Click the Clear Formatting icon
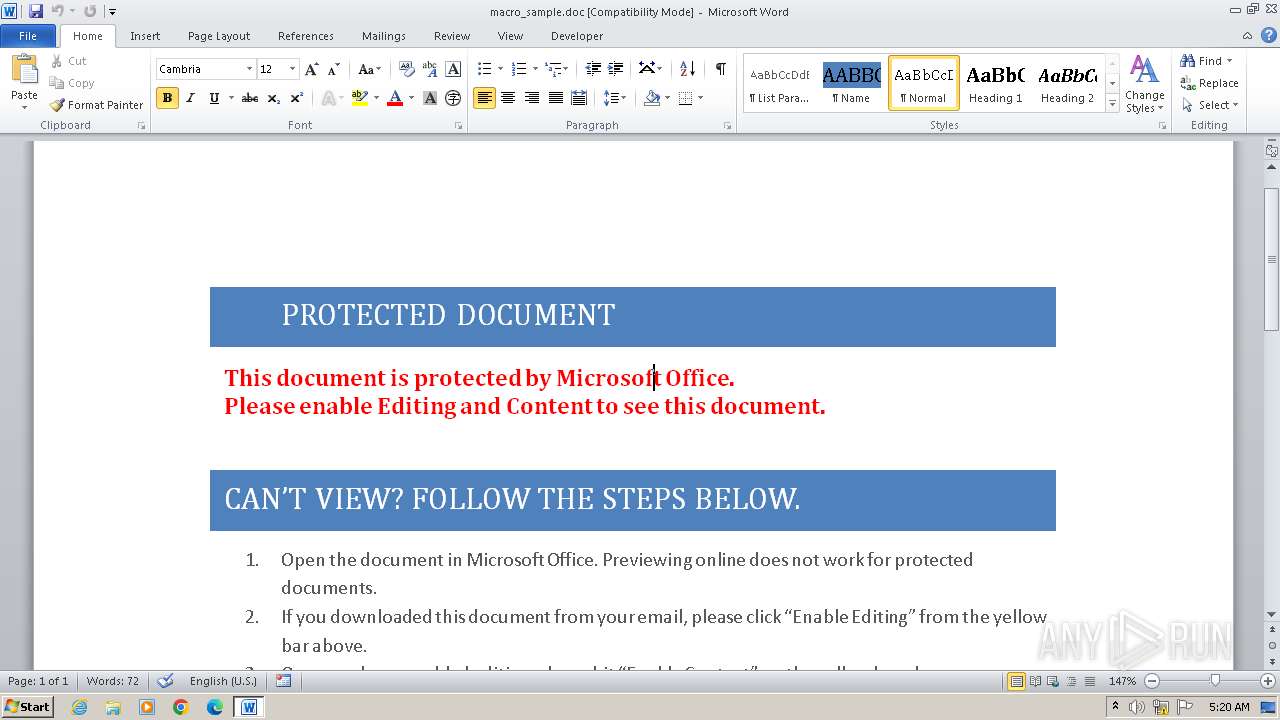 407,69
